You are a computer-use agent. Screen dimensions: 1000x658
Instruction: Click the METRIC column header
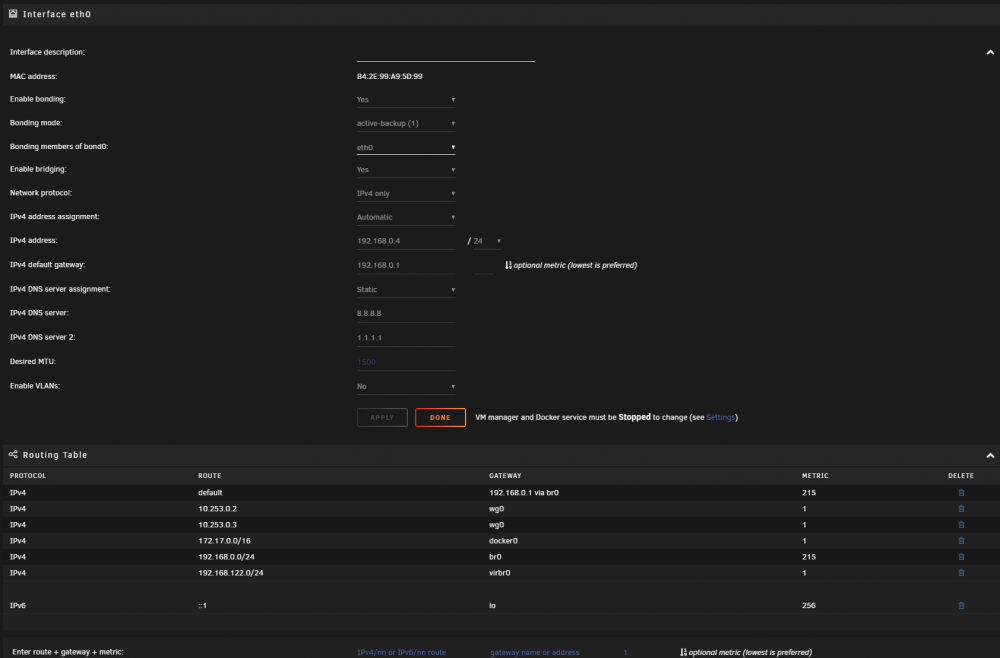(815, 476)
